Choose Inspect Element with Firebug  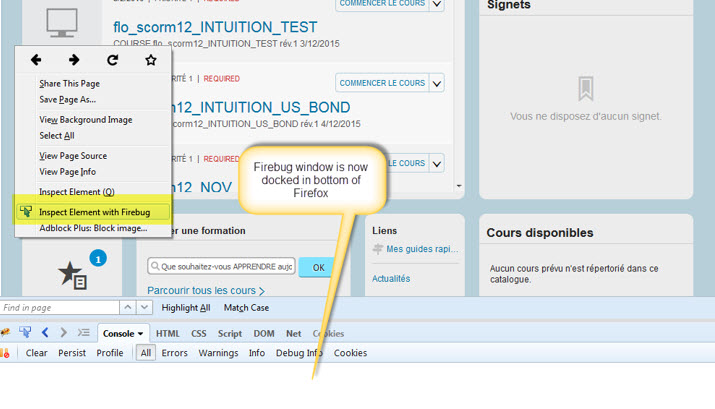tap(93, 212)
